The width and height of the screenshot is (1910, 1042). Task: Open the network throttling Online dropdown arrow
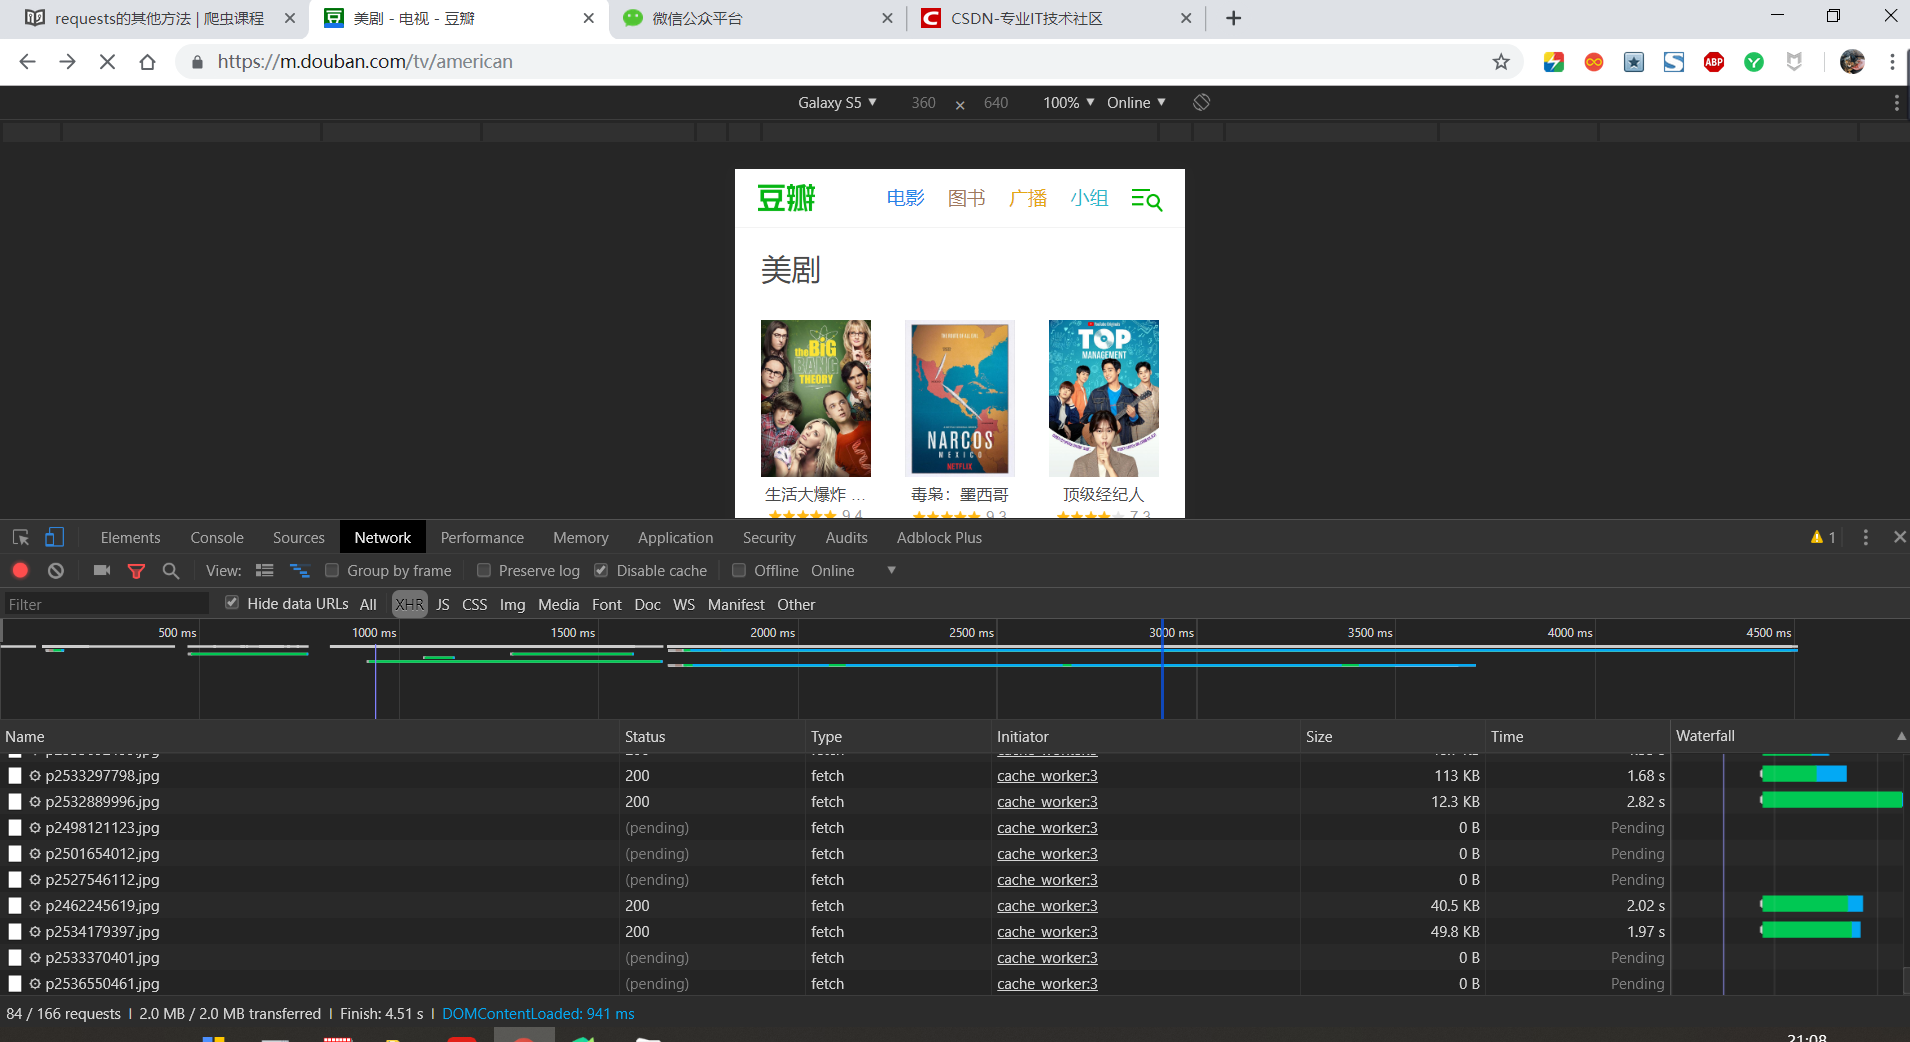click(x=891, y=570)
